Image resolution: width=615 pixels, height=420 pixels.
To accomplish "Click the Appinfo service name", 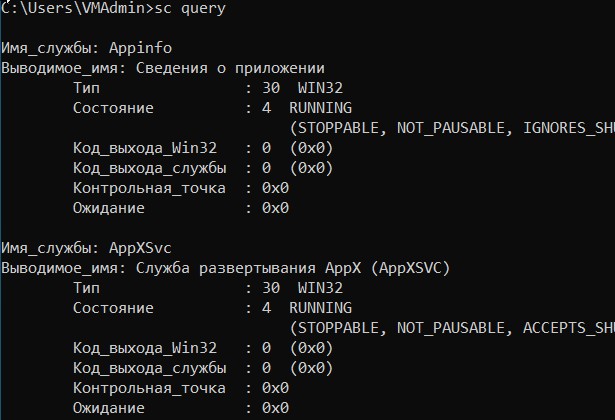I will [140, 48].
